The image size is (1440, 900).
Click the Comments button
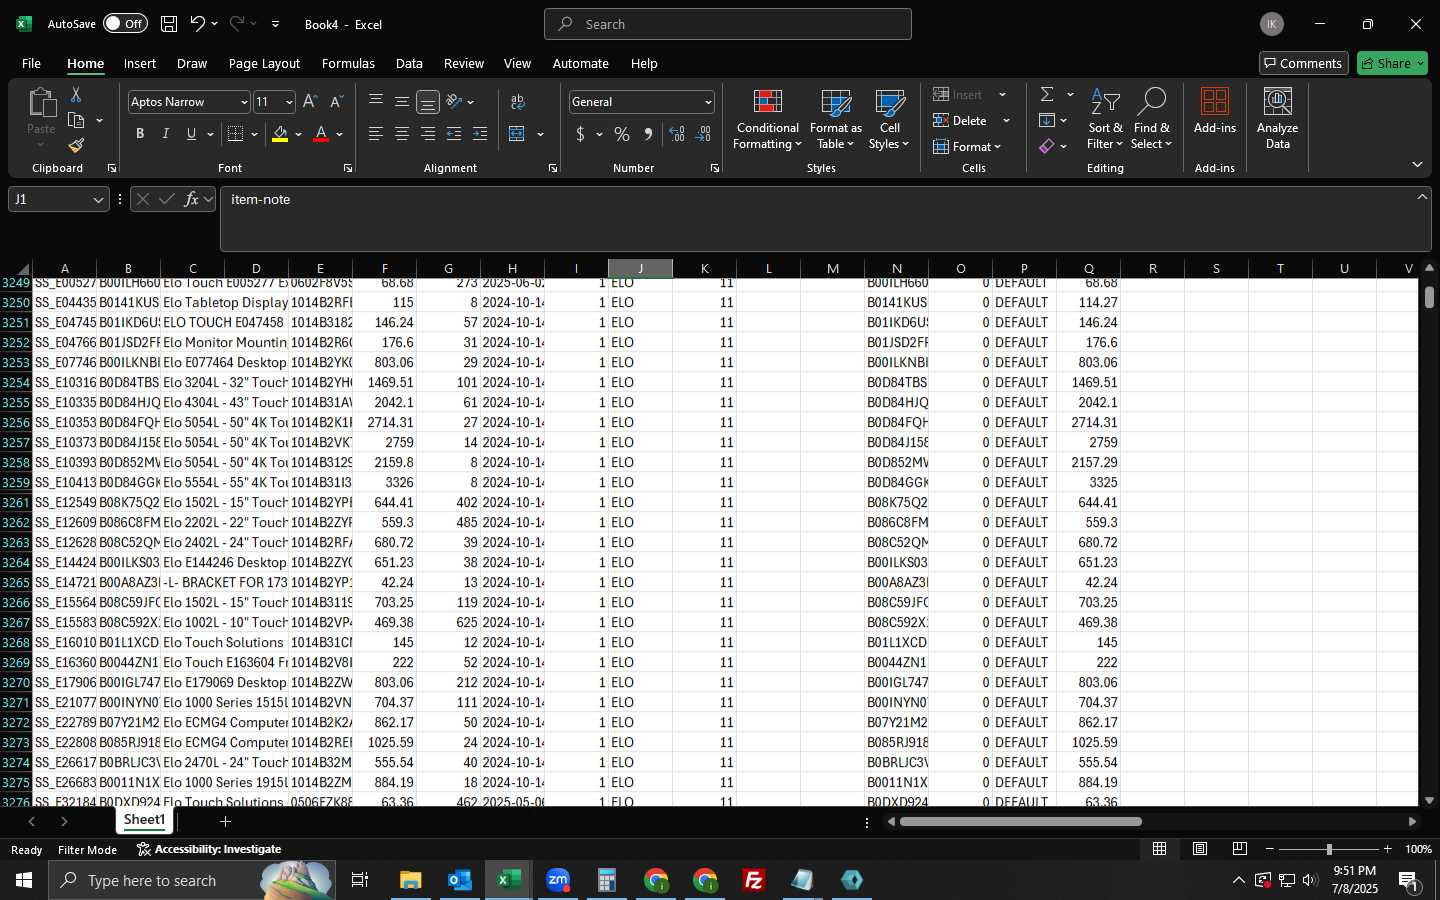[x=1304, y=63]
